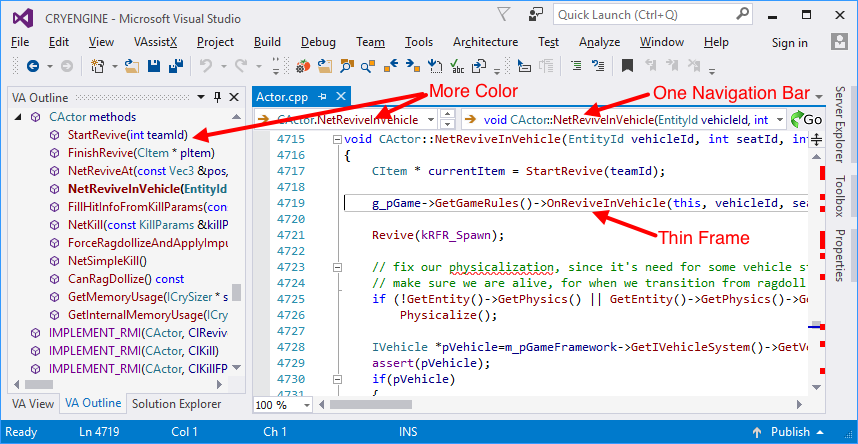Open Navigate Backward history dropdown arrow

[x=50, y=67]
